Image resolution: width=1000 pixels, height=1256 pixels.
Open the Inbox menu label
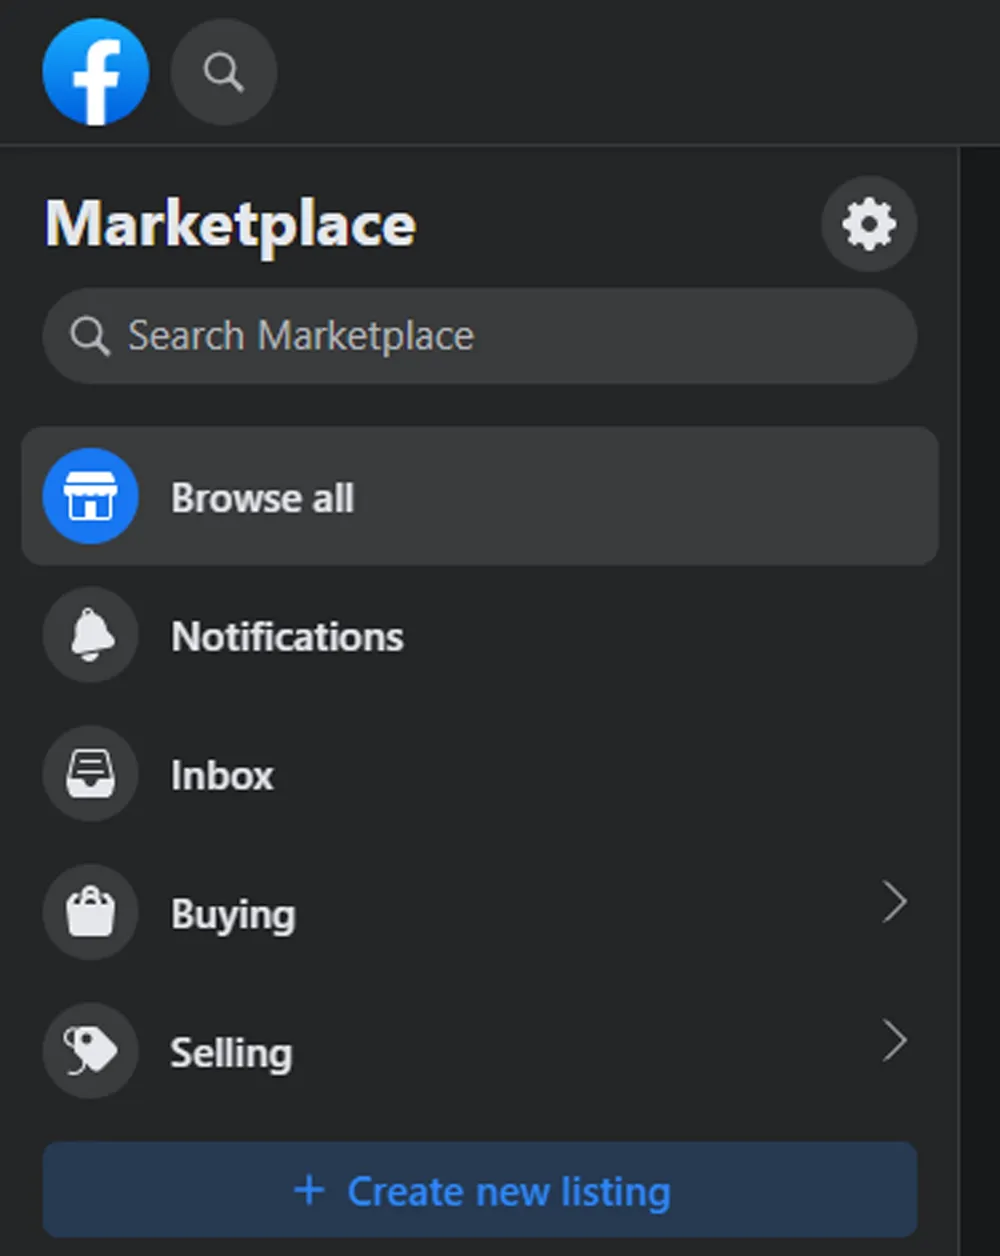[x=222, y=776]
